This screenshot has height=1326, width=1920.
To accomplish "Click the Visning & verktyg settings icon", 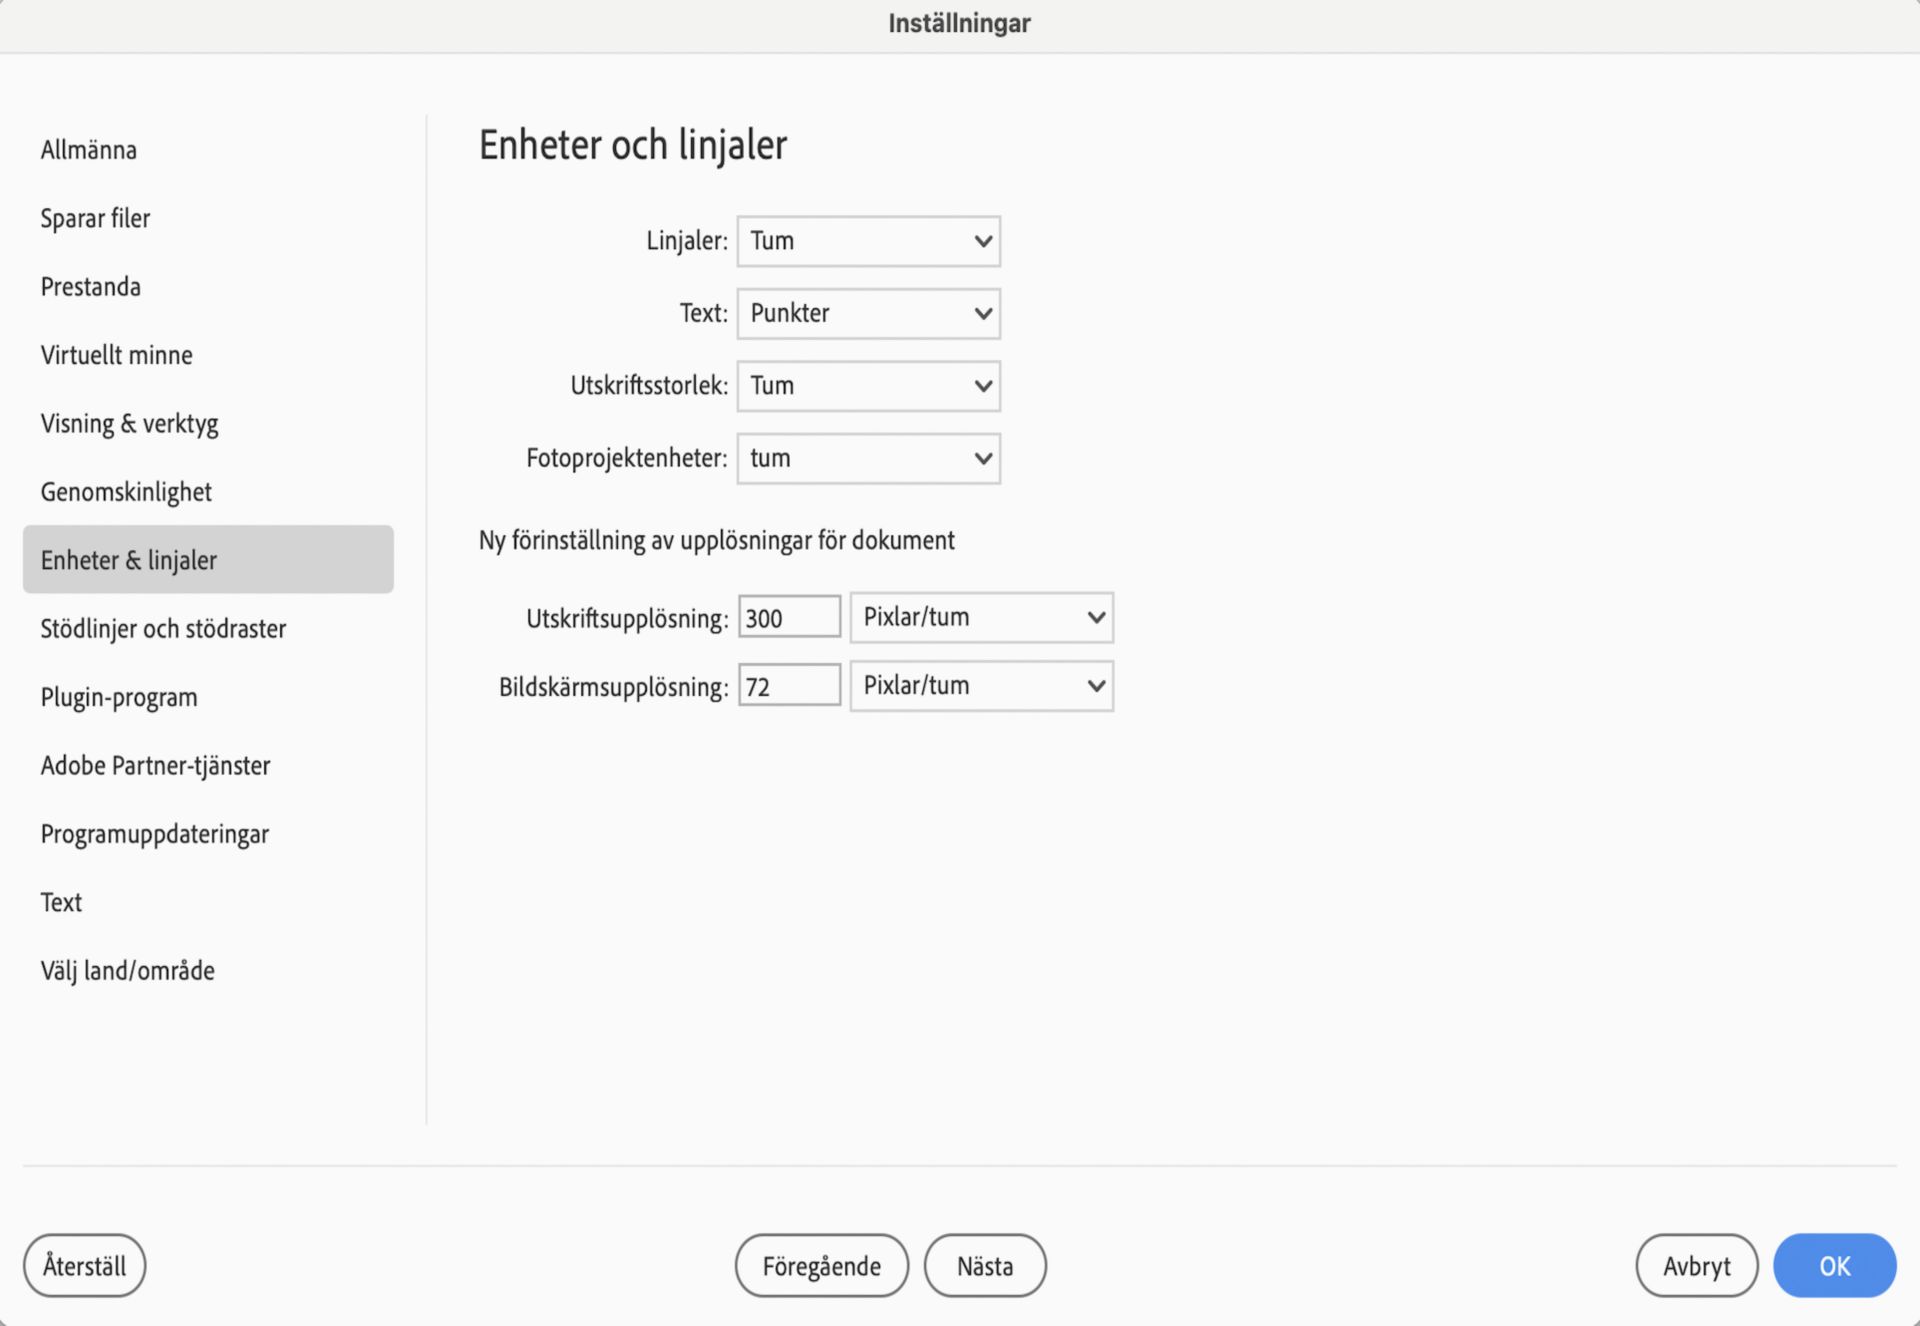I will click(x=131, y=423).
